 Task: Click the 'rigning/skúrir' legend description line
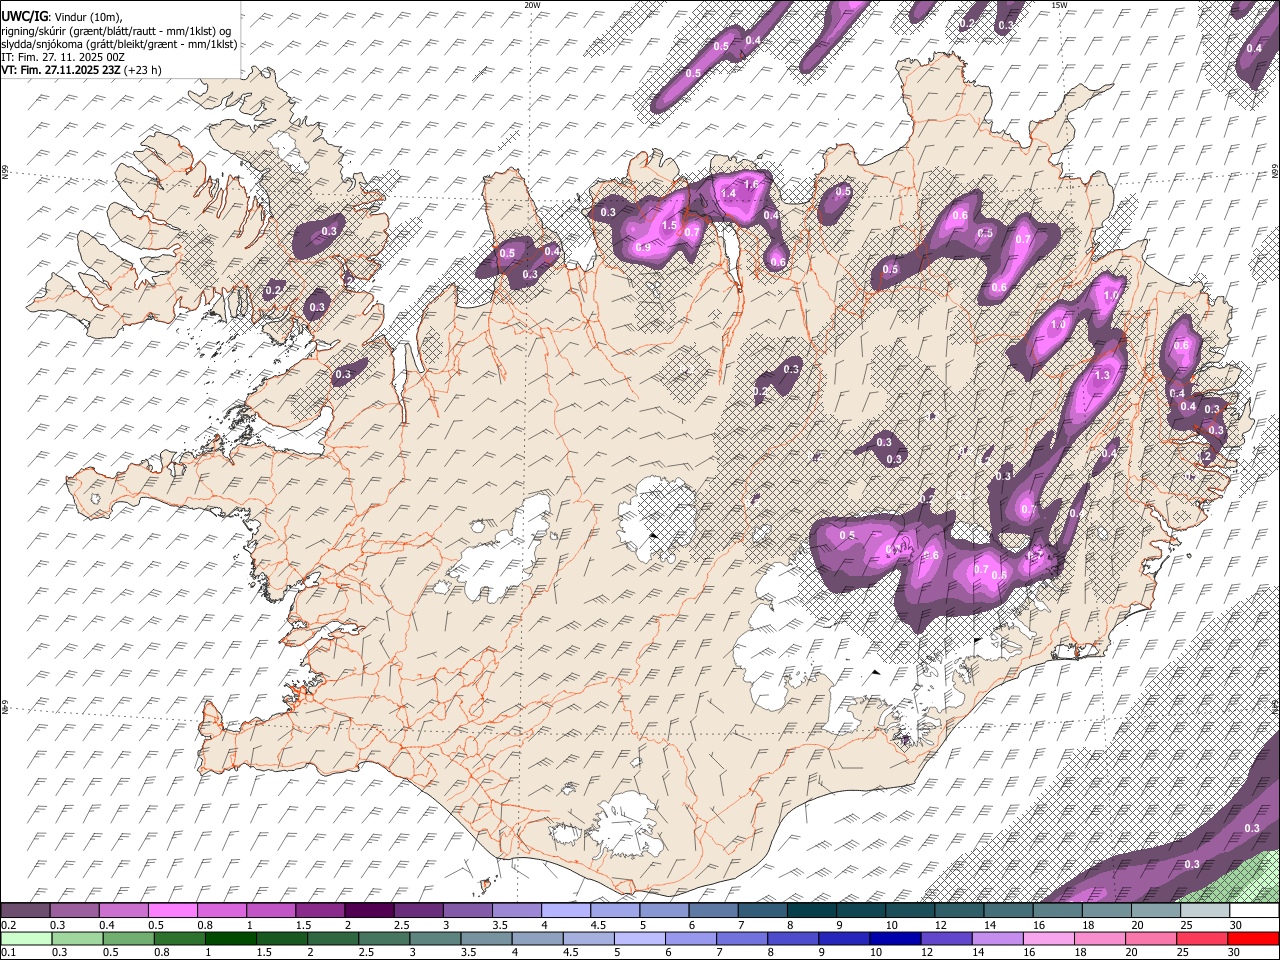tap(116, 30)
